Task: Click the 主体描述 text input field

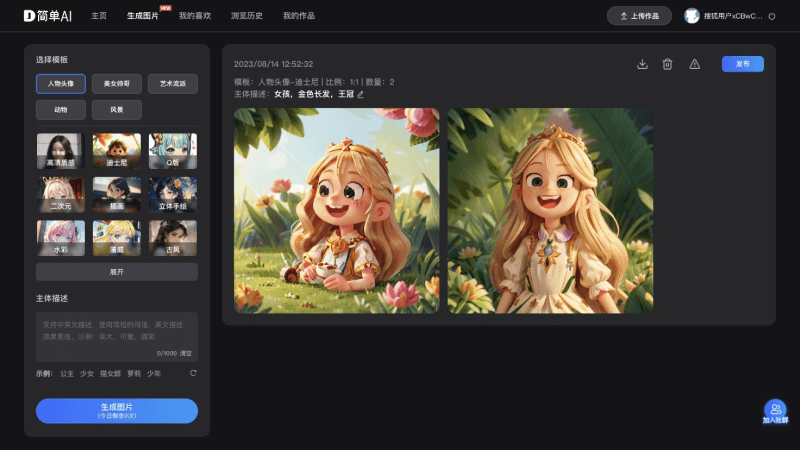Action: [x=117, y=333]
